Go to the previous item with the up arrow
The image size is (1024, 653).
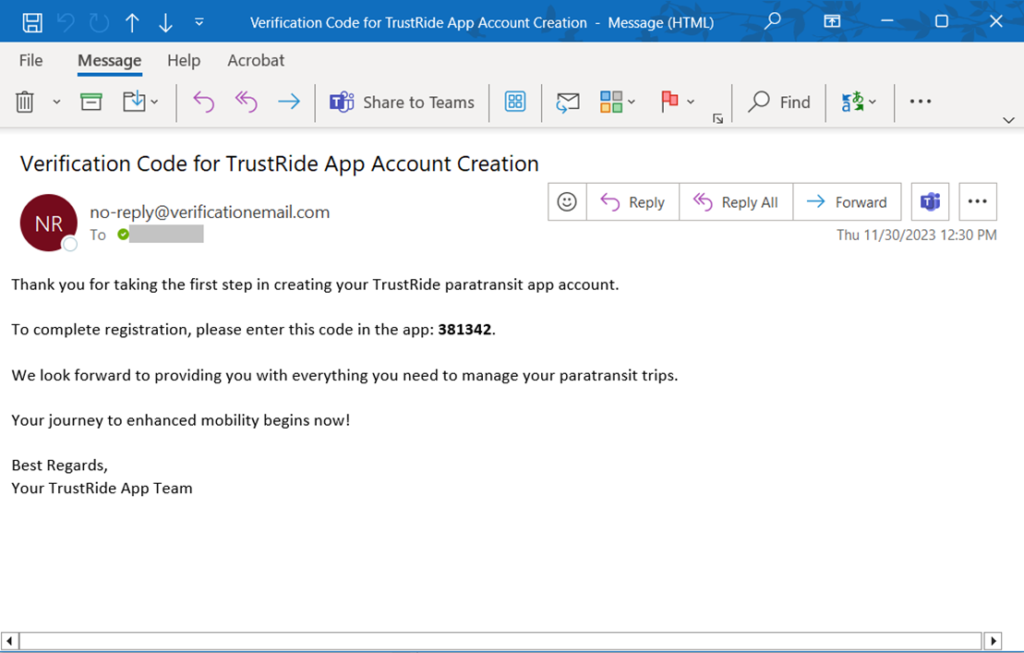132,22
